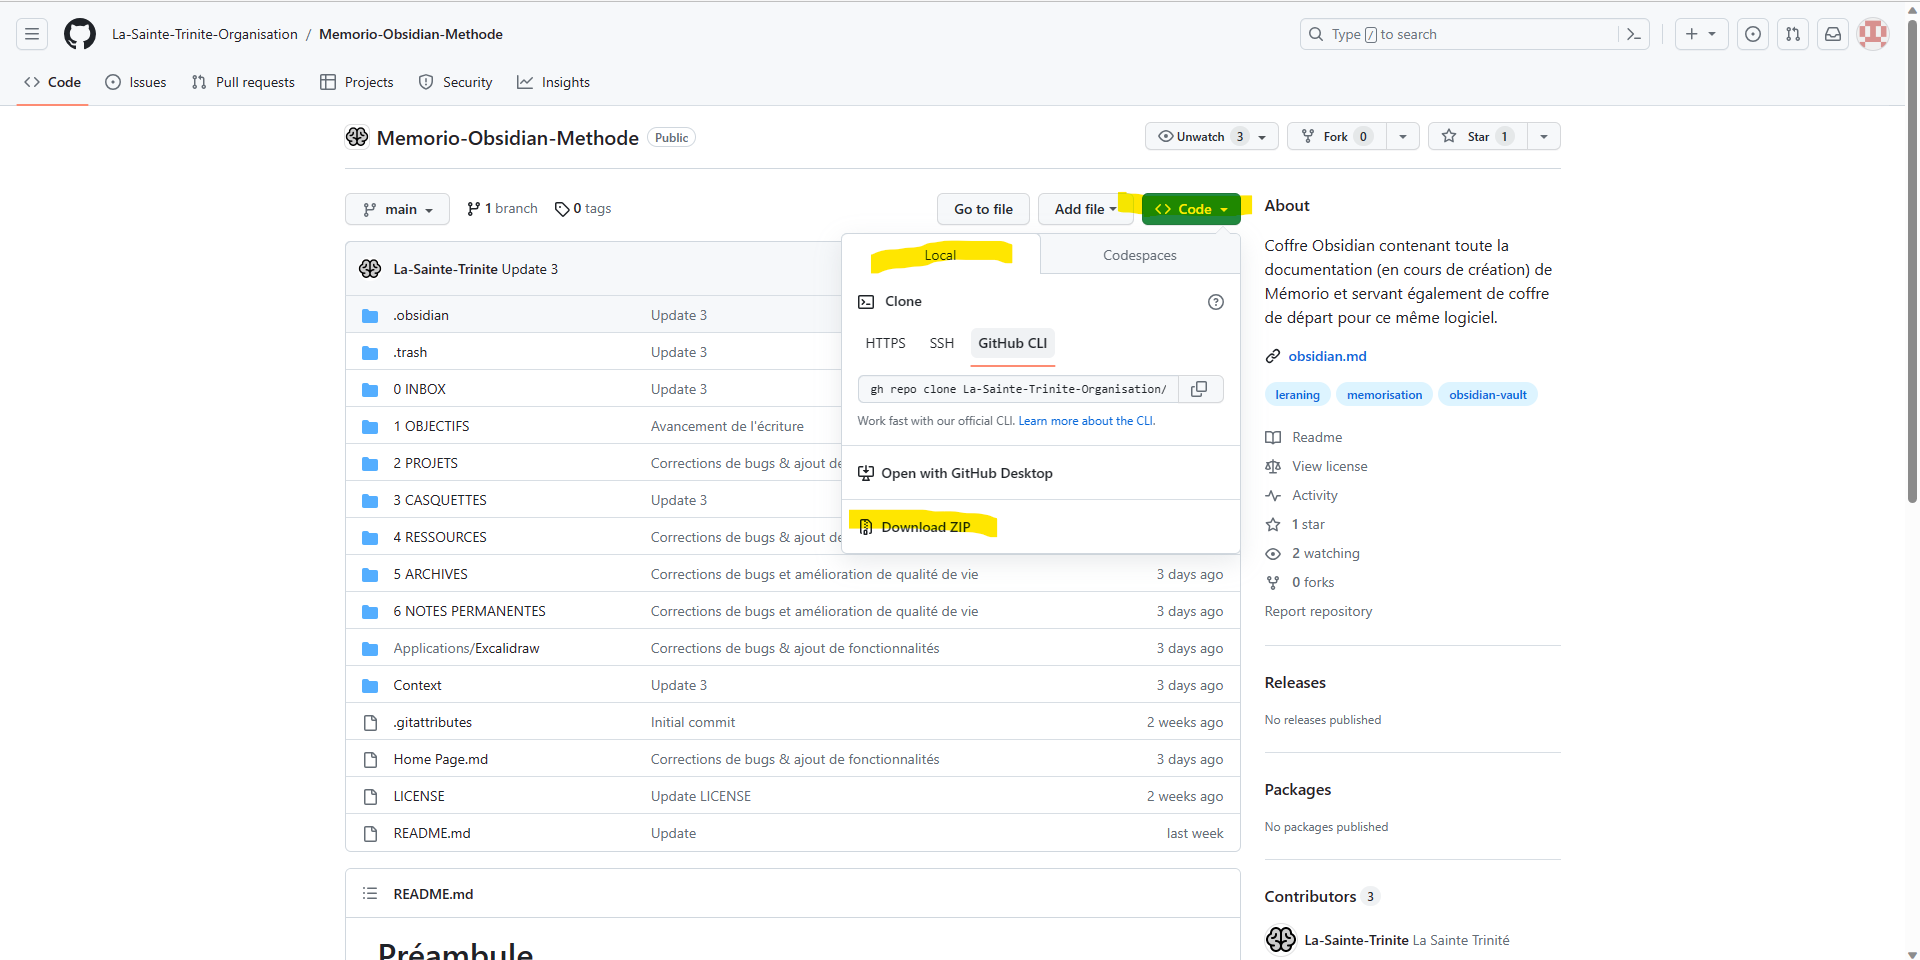Click the terminal icon next to Clone
The image size is (1920, 960).
pyautogui.click(x=866, y=302)
